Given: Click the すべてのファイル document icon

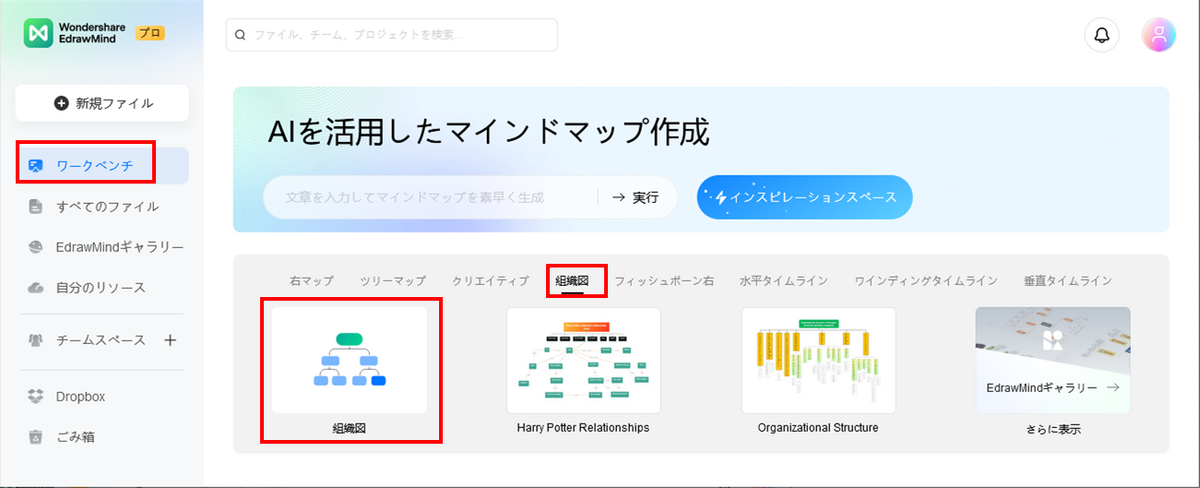Looking at the screenshot, I should [x=36, y=207].
